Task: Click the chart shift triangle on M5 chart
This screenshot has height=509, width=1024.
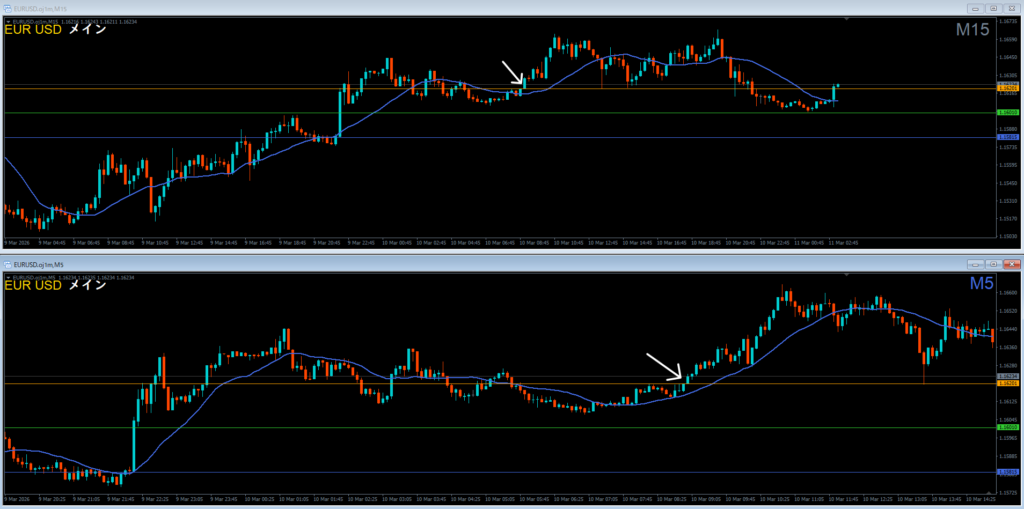Action: click(x=847, y=275)
